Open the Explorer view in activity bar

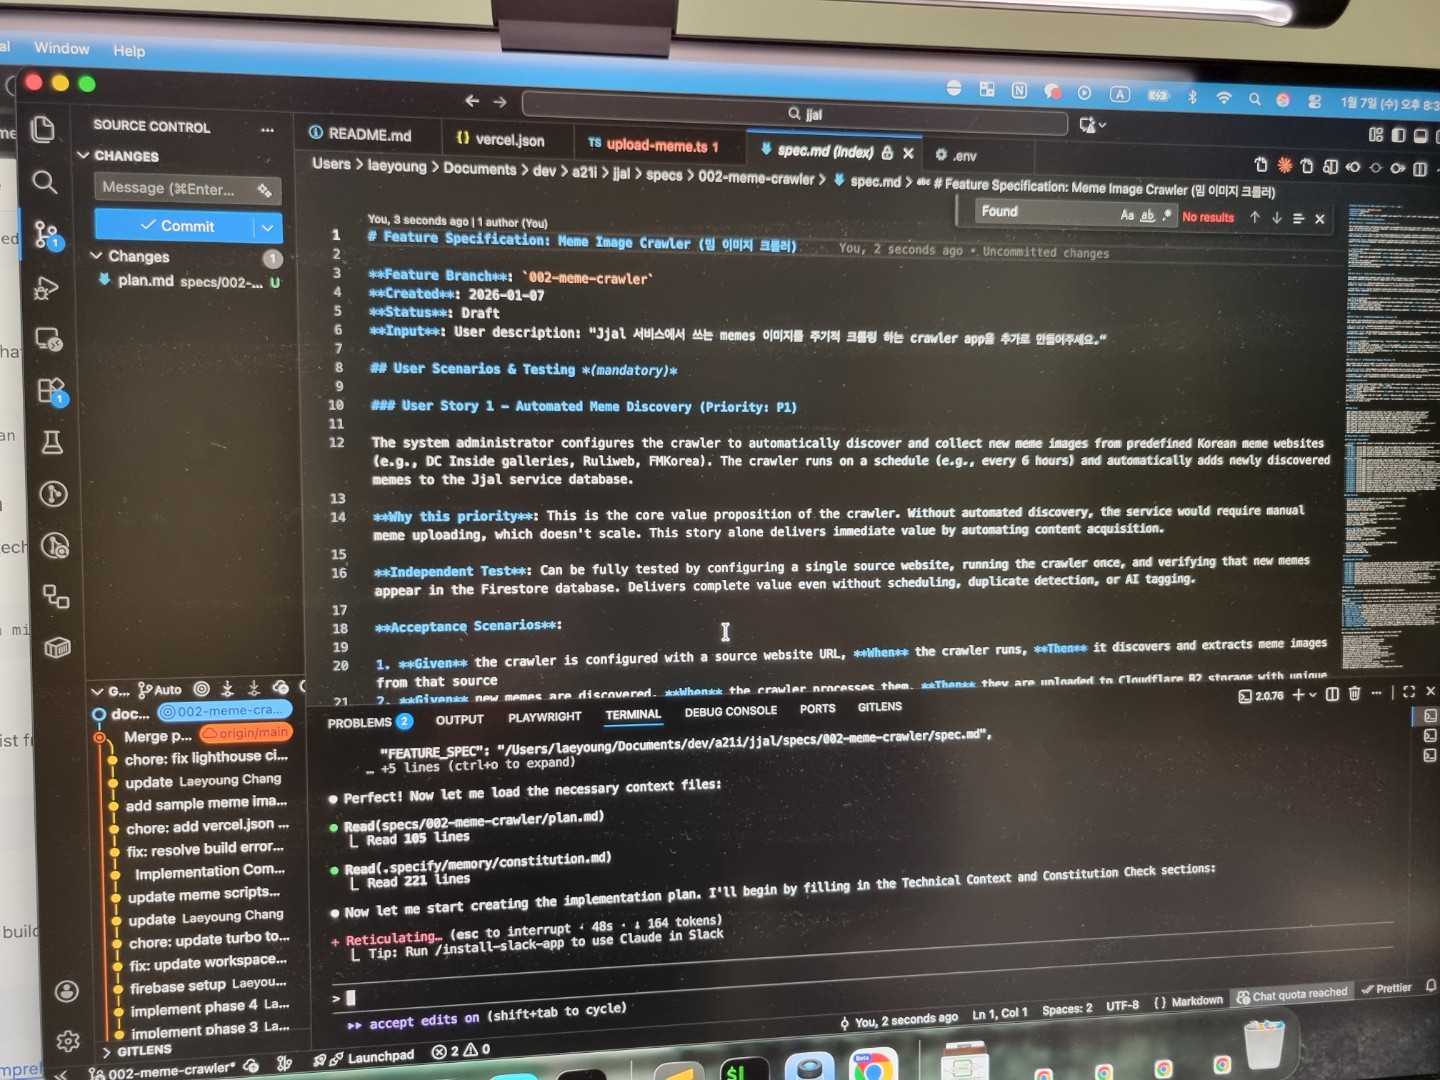pos(43,129)
